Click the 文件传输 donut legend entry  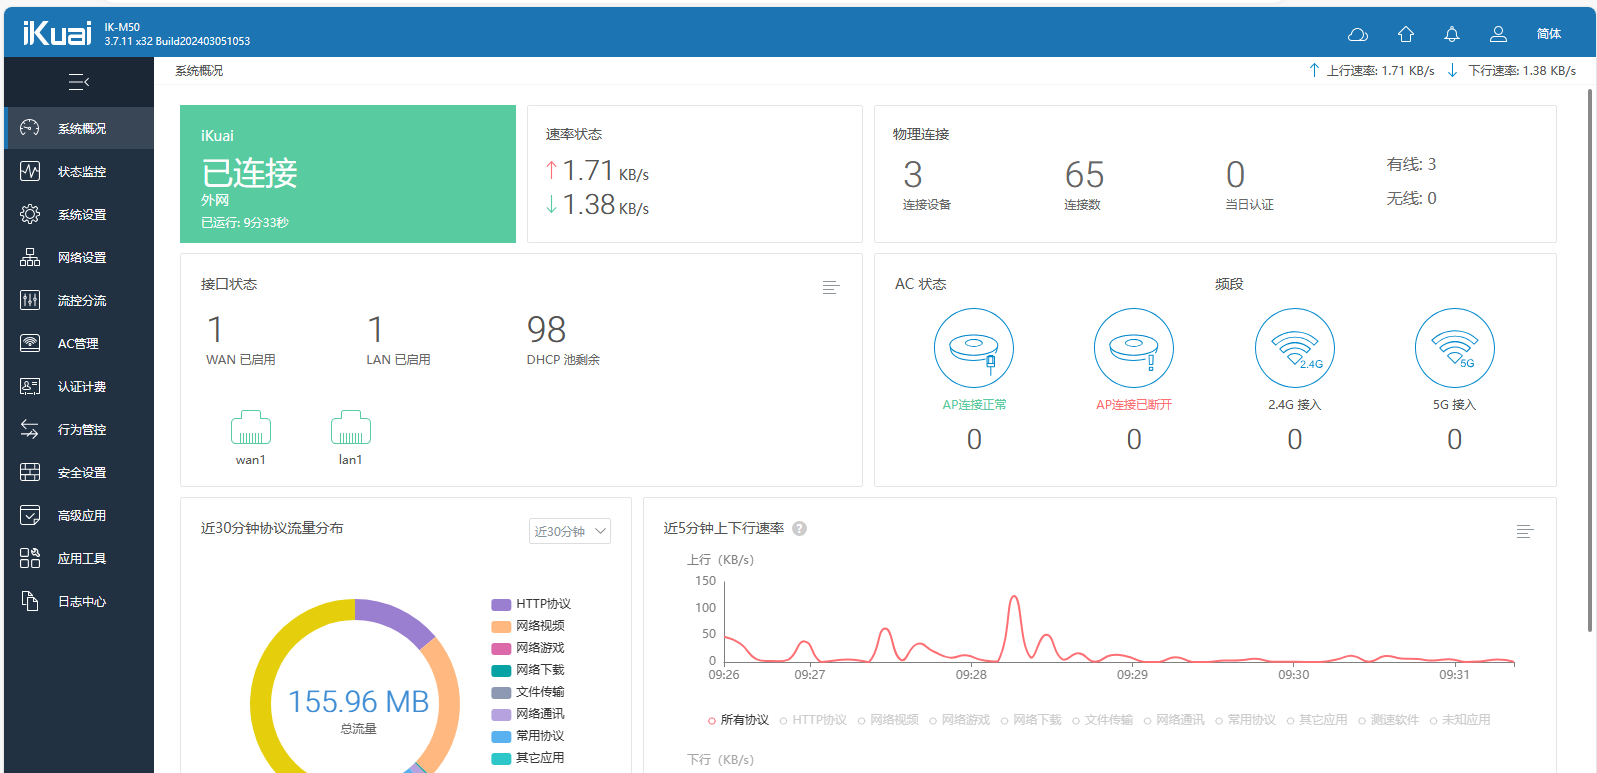pyautogui.click(x=528, y=692)
